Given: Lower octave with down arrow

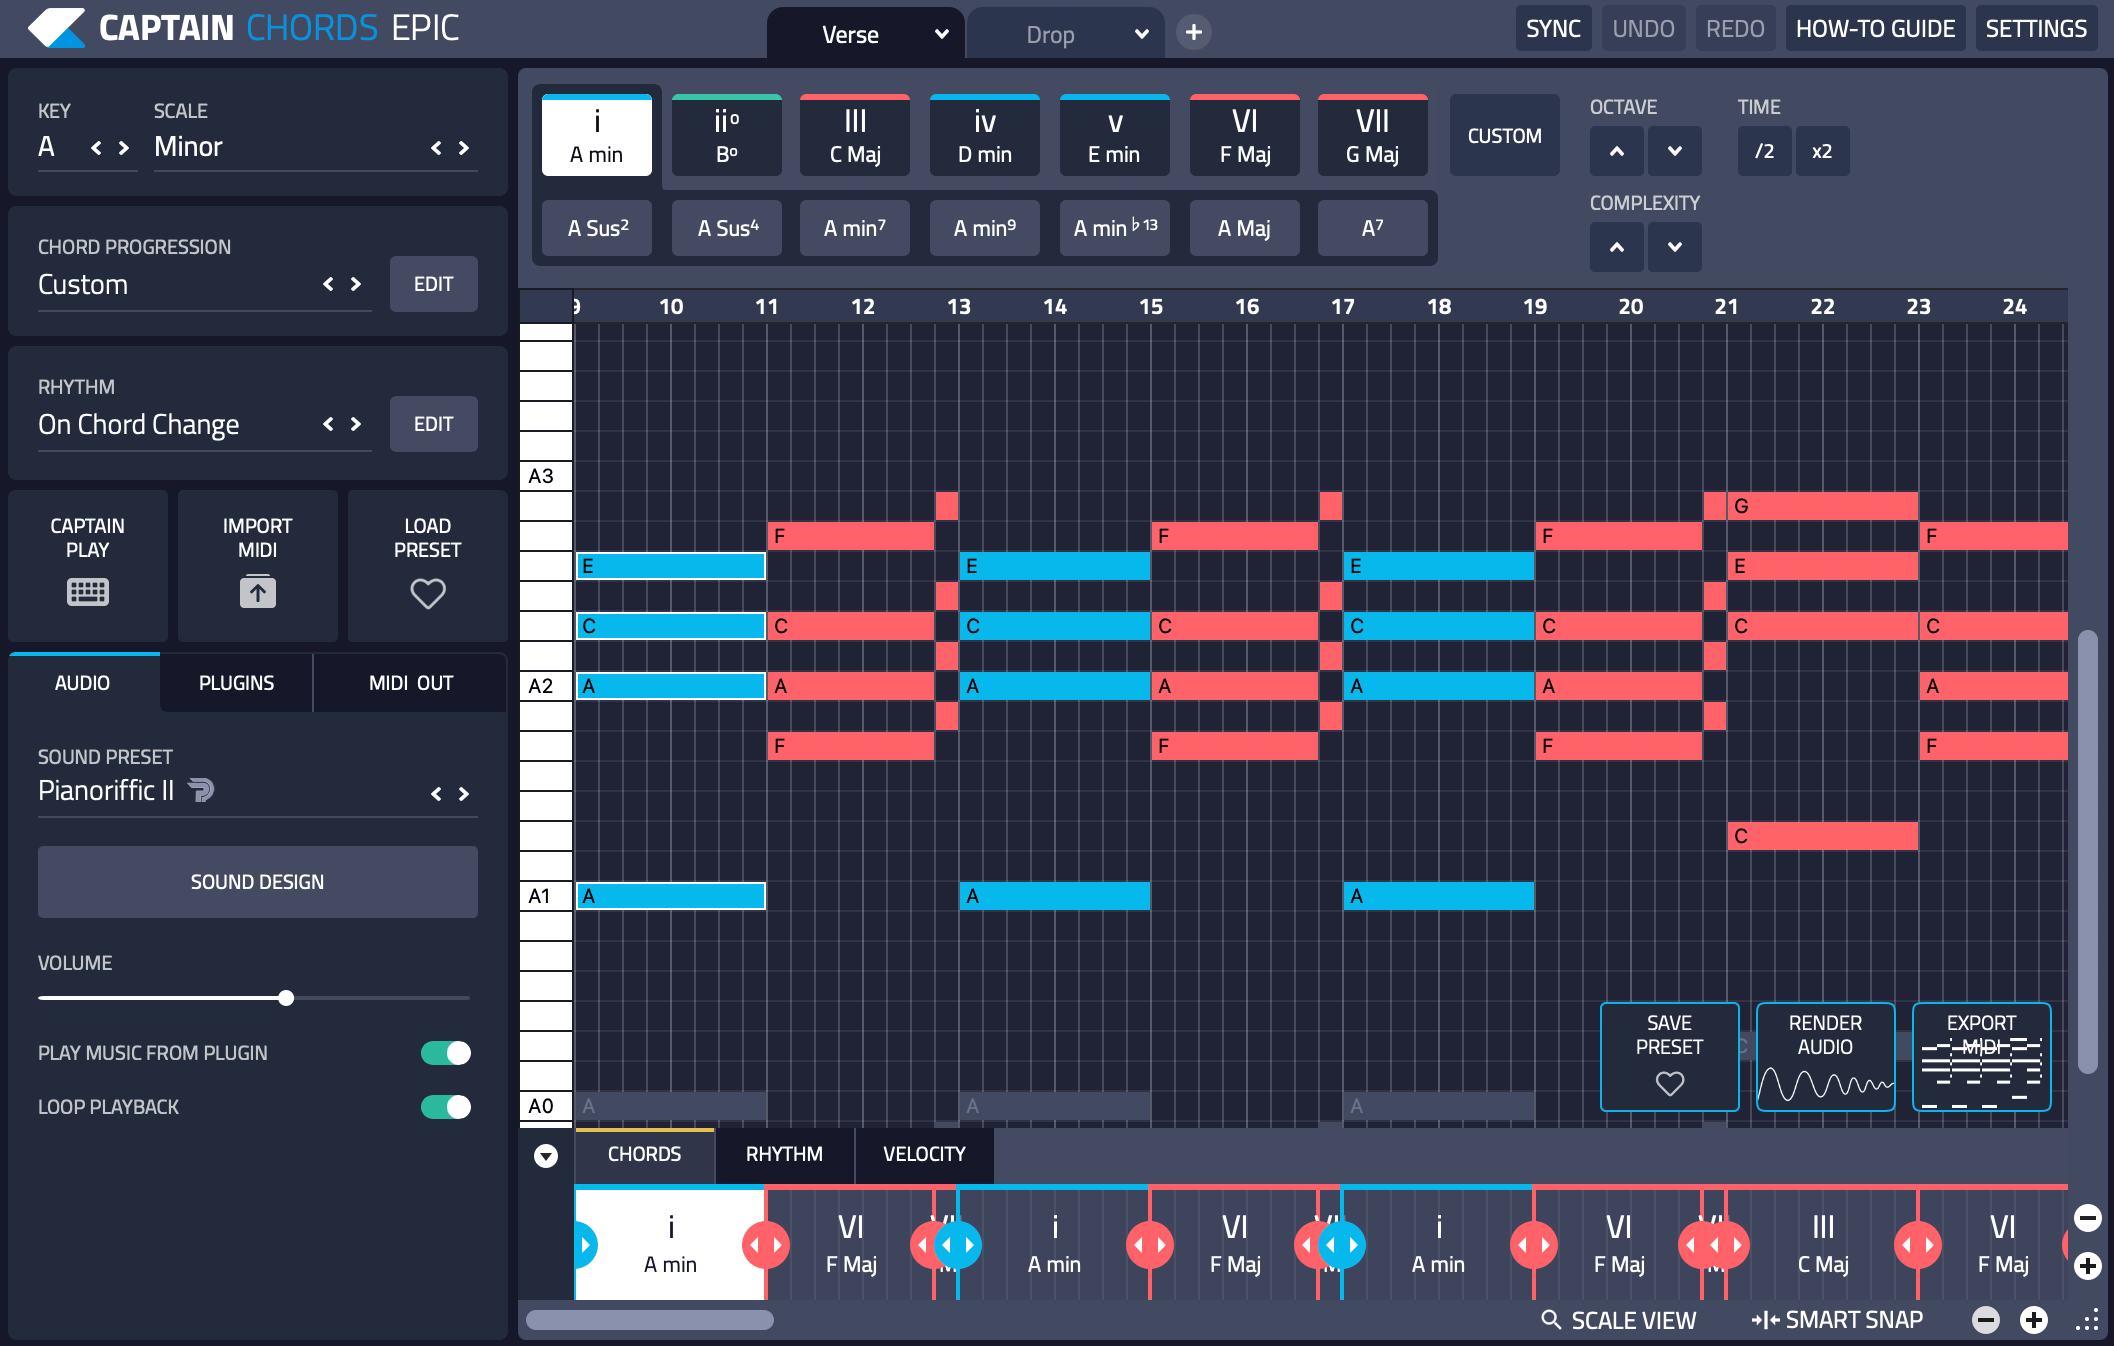Looking at the screenshot, I should (x=1675, y=151).
